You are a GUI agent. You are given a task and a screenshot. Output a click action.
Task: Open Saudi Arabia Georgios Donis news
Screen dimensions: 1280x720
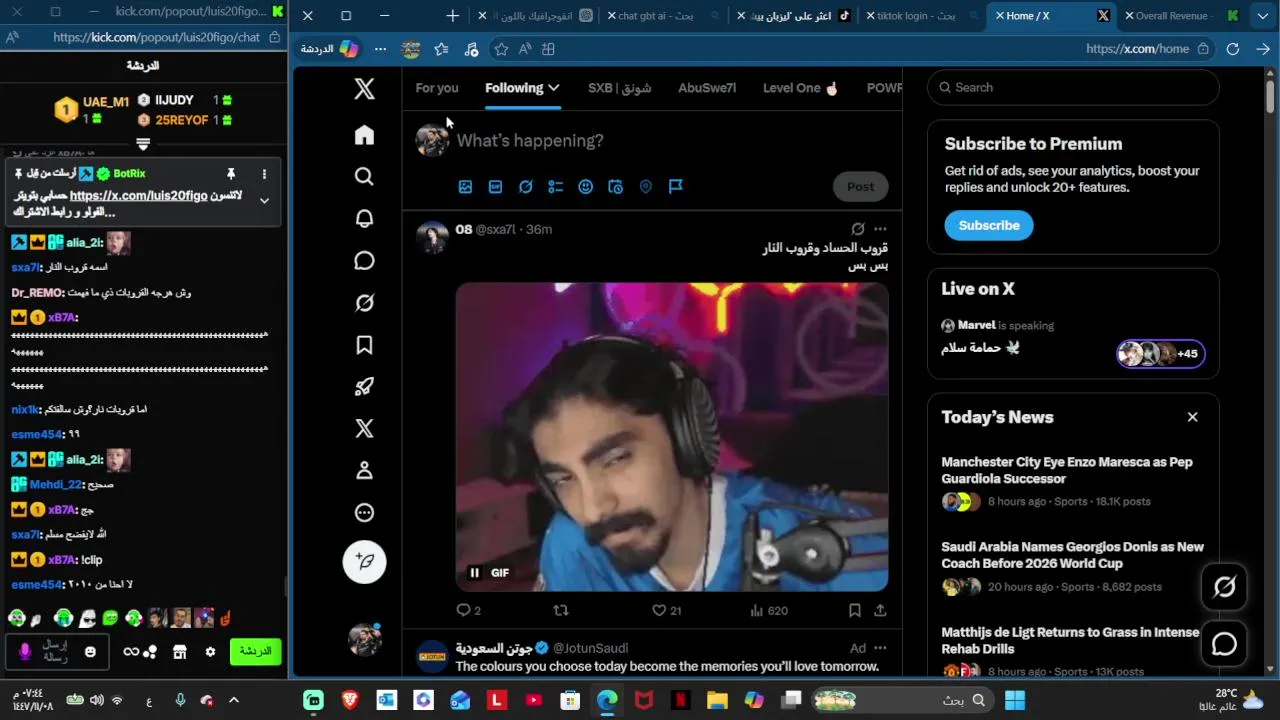1072,555
